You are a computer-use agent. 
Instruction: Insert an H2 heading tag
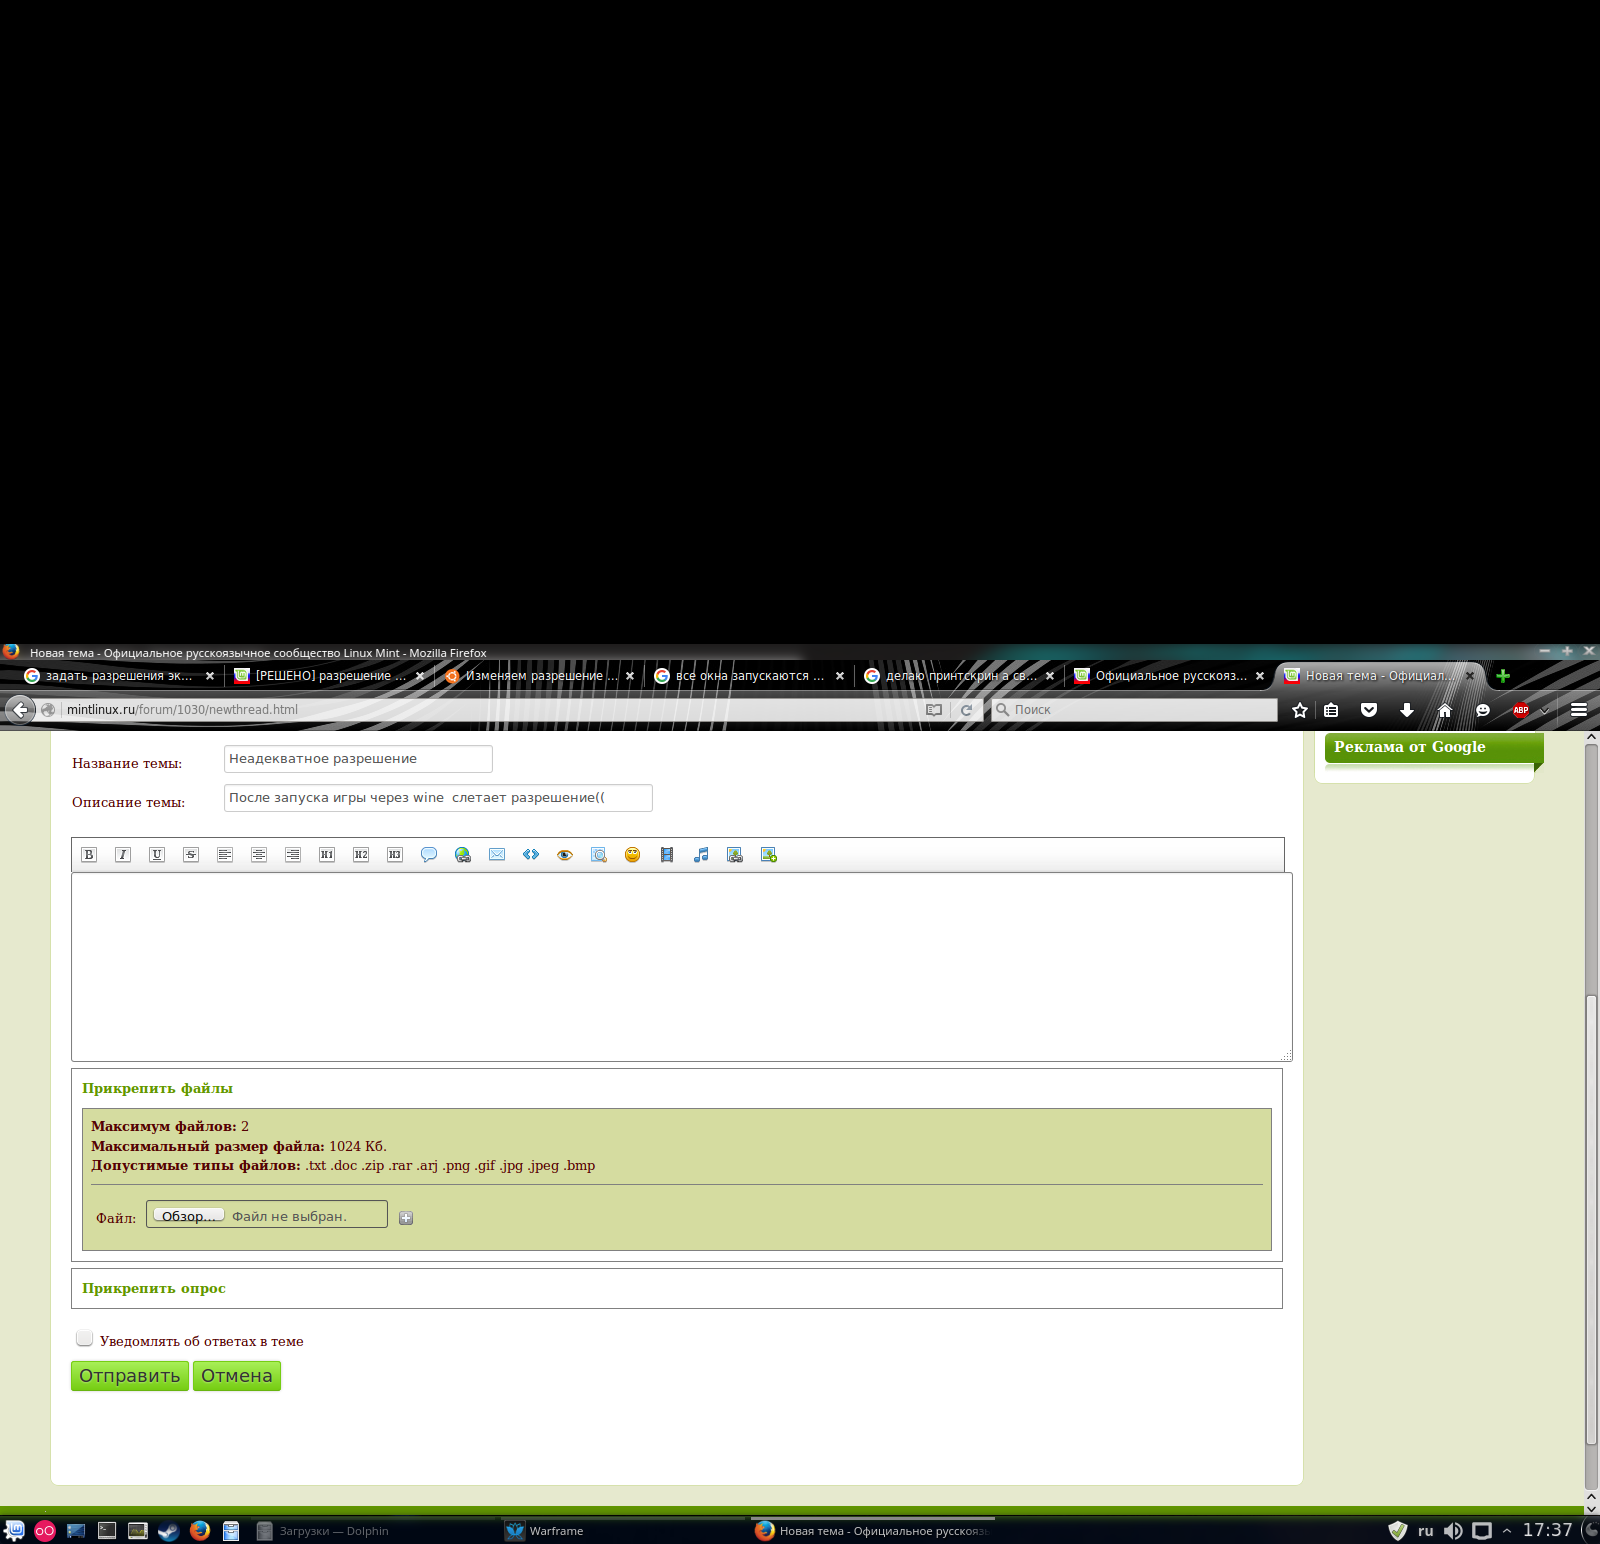[x=361, y=855]
